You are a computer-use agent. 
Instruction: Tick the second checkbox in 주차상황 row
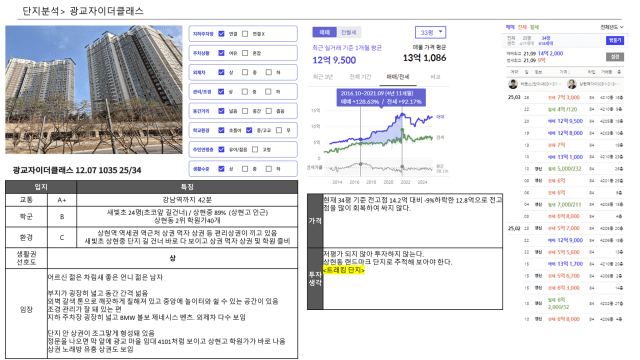click(245, 53)
